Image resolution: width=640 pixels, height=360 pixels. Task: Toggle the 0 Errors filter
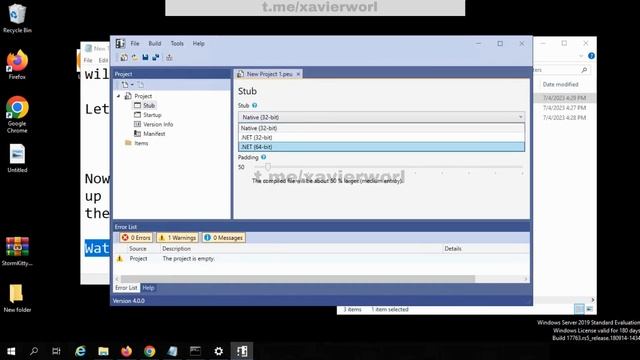tap(136, 238)
